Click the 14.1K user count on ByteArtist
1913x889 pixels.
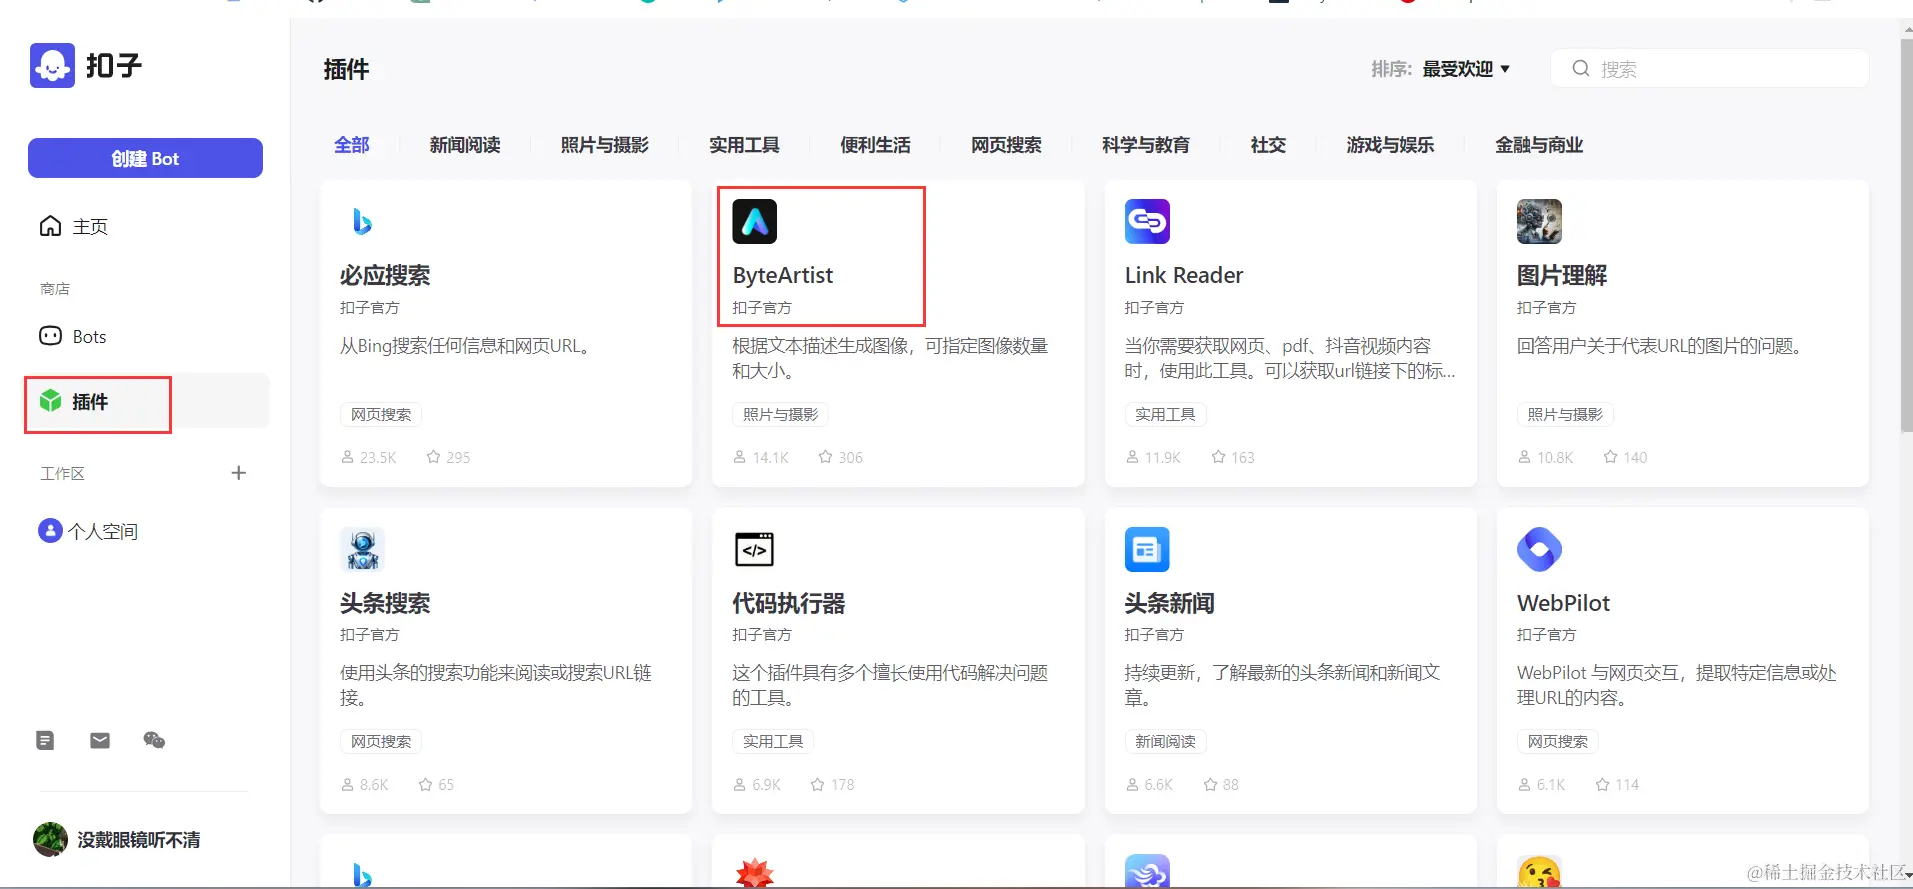(x=761, y=457)
